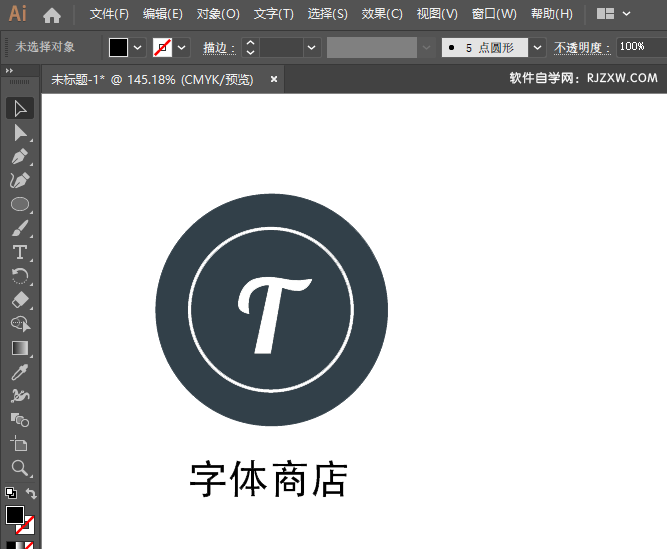Select the Gradient tool
The height and width of the screenshot is (549, 667).
(20, 348)
